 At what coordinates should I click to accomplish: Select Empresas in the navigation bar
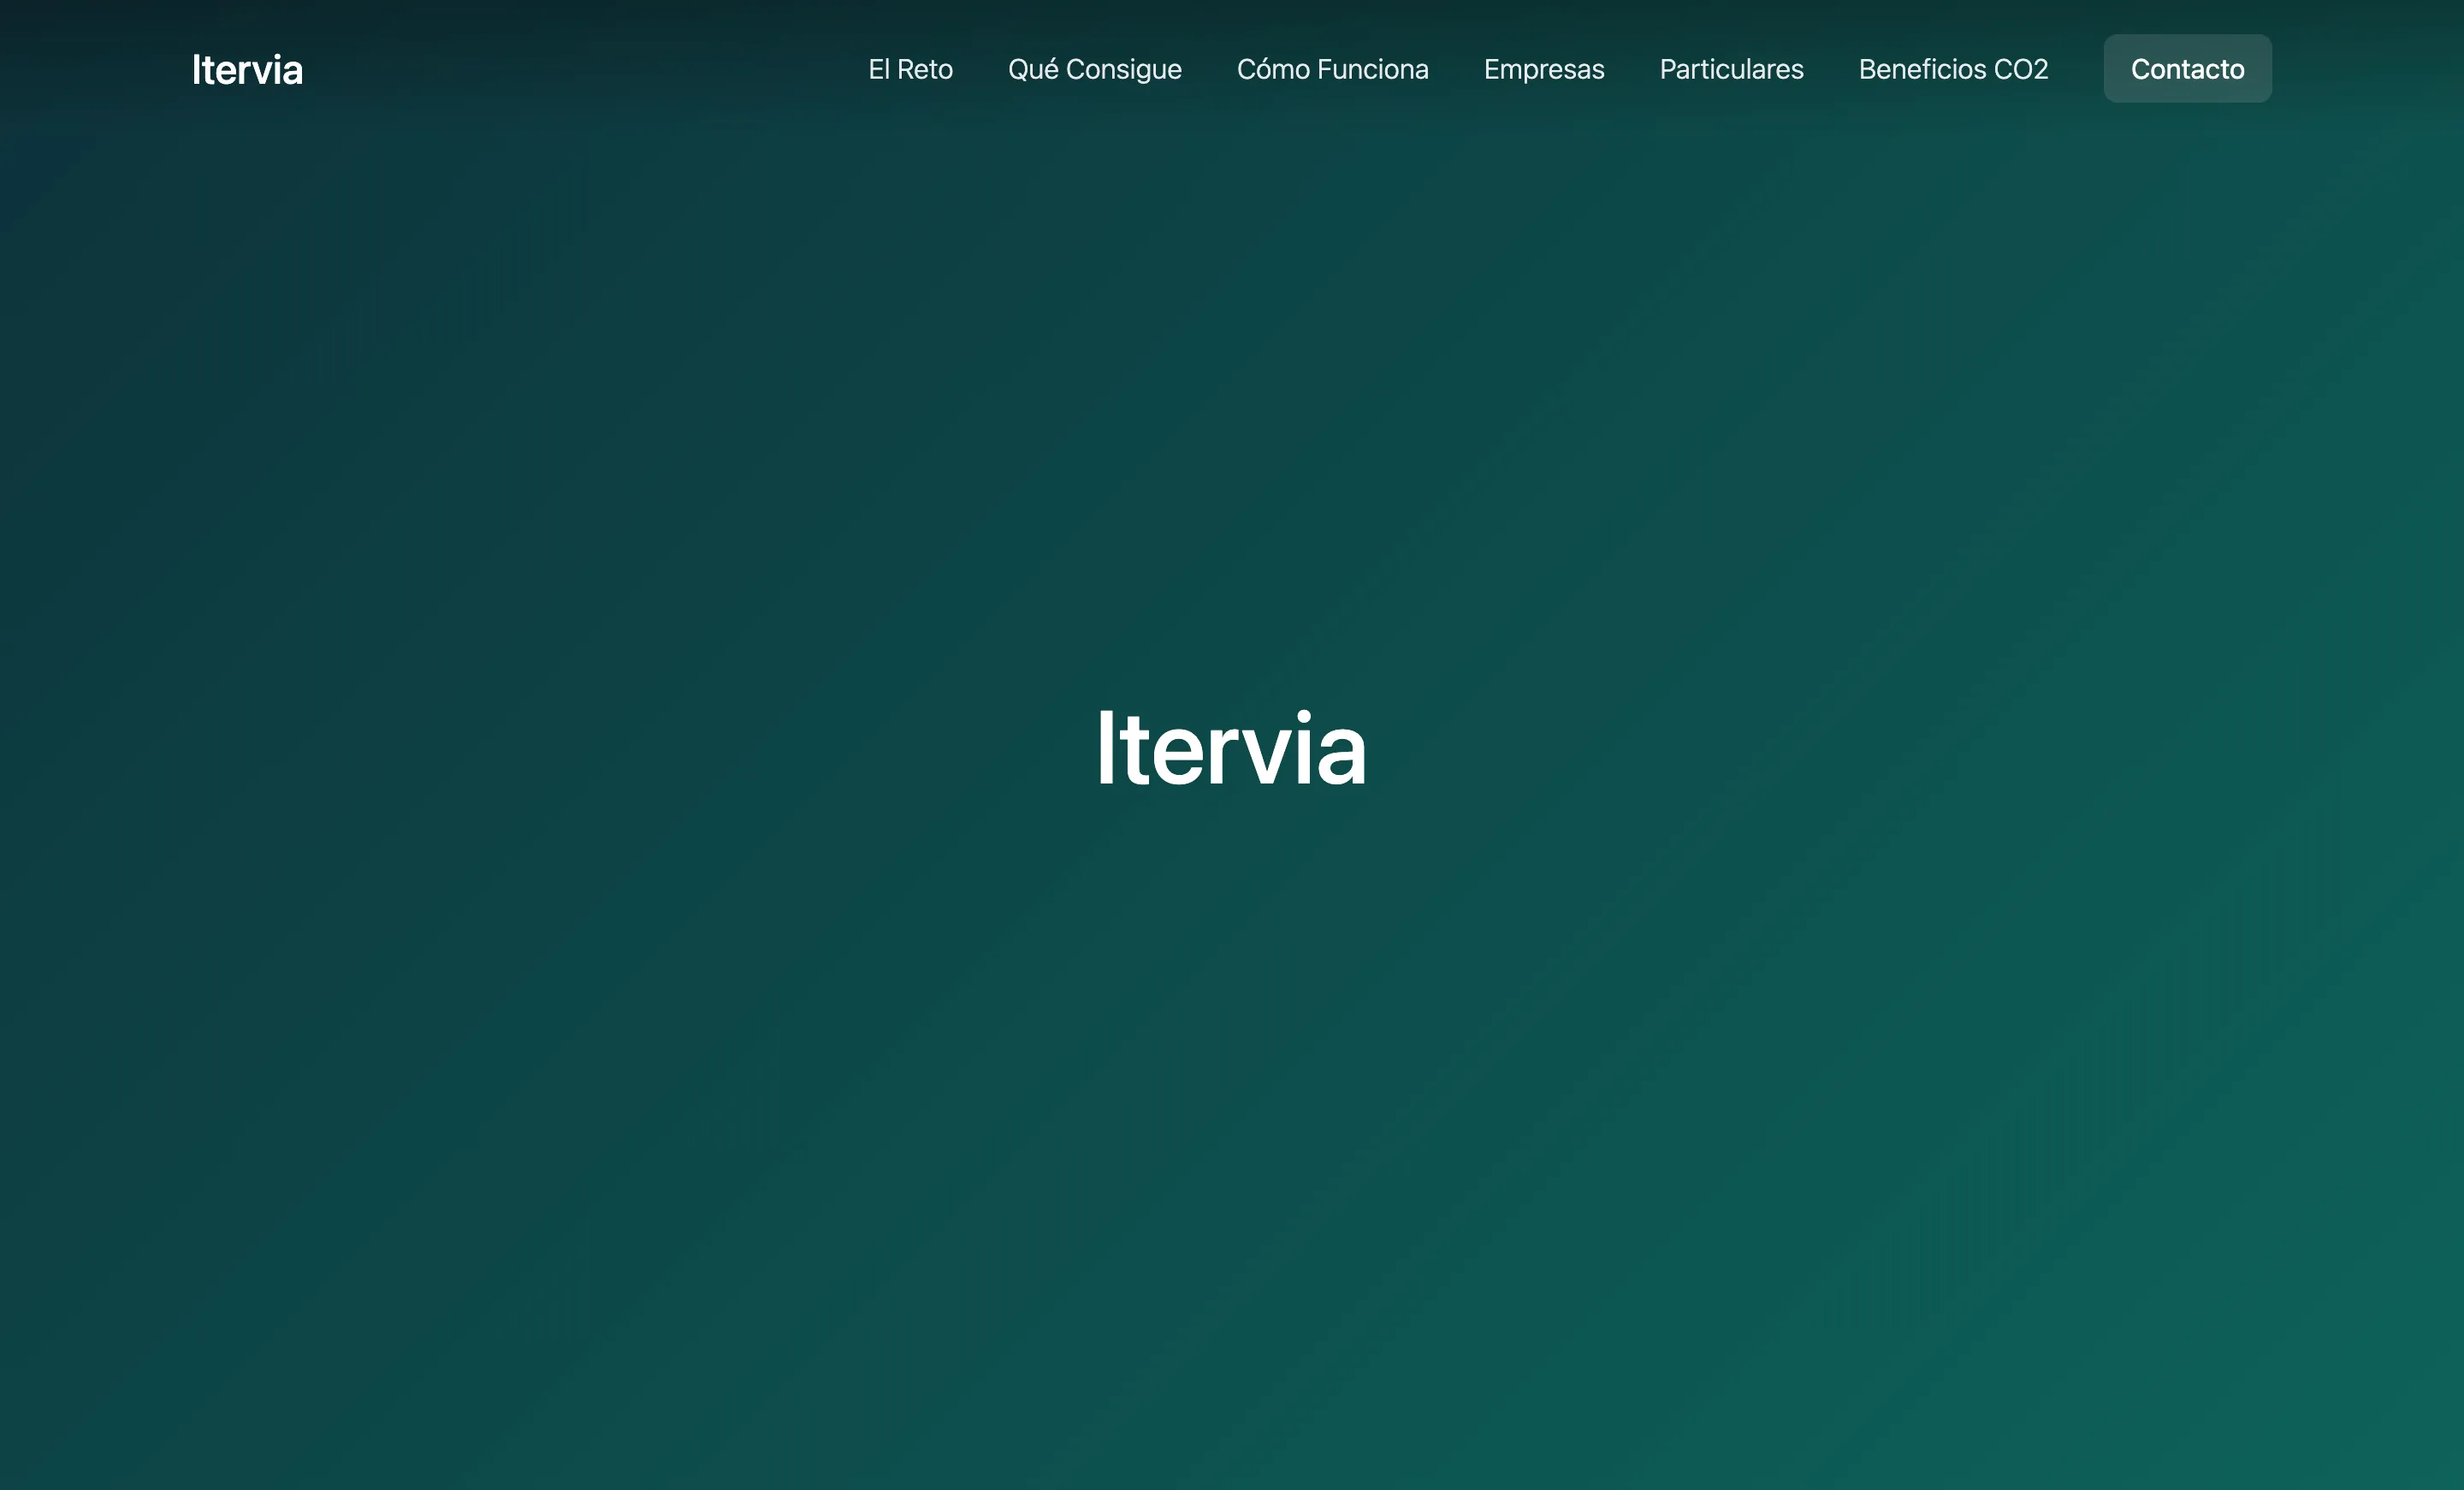[1543, 68]
